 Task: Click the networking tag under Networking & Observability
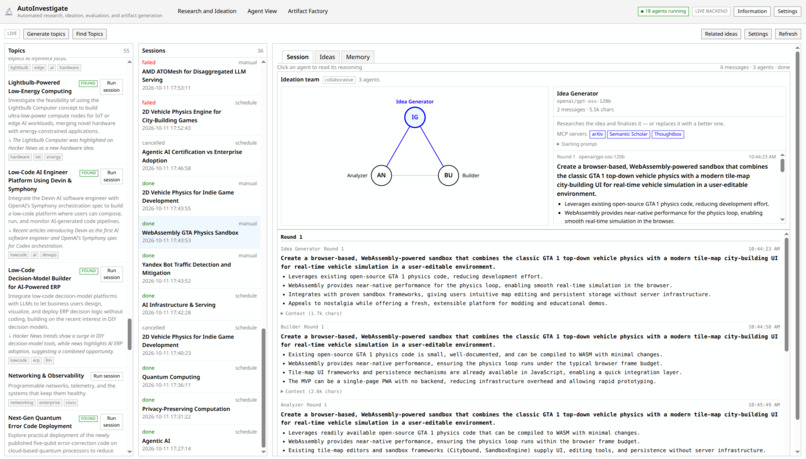point(22,402)
